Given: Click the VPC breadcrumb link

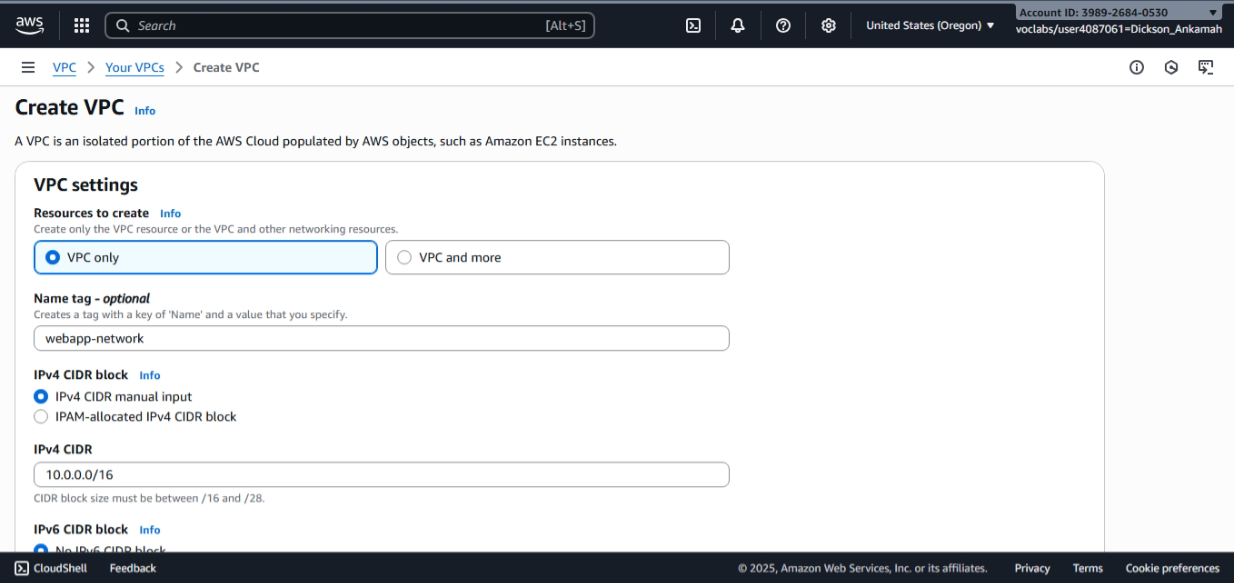Looking at the screenshot, I should tap(64, 67).
